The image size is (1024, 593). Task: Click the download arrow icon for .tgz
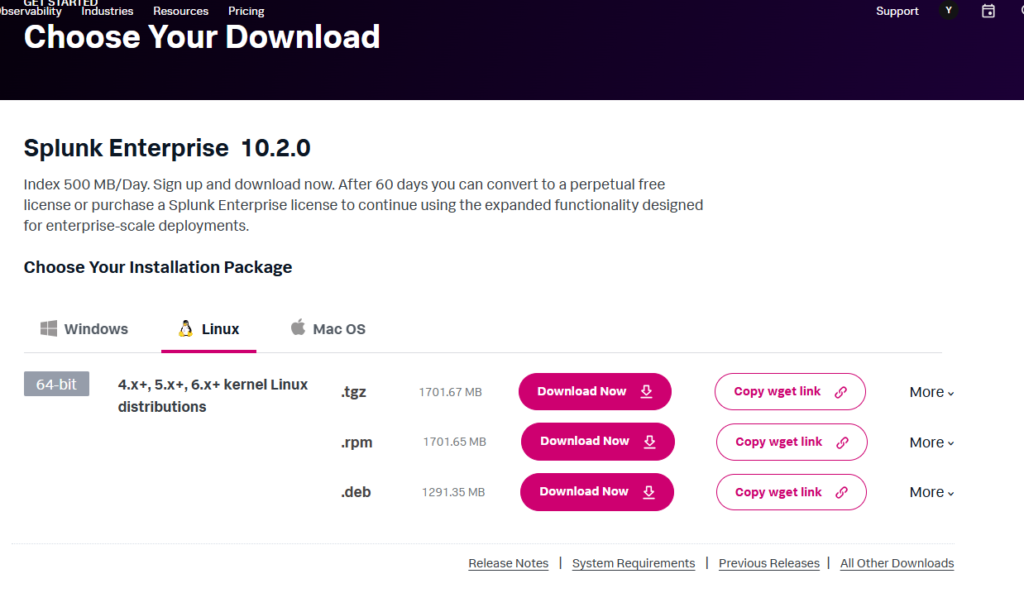pyautogui.click(x=646, y=391)
